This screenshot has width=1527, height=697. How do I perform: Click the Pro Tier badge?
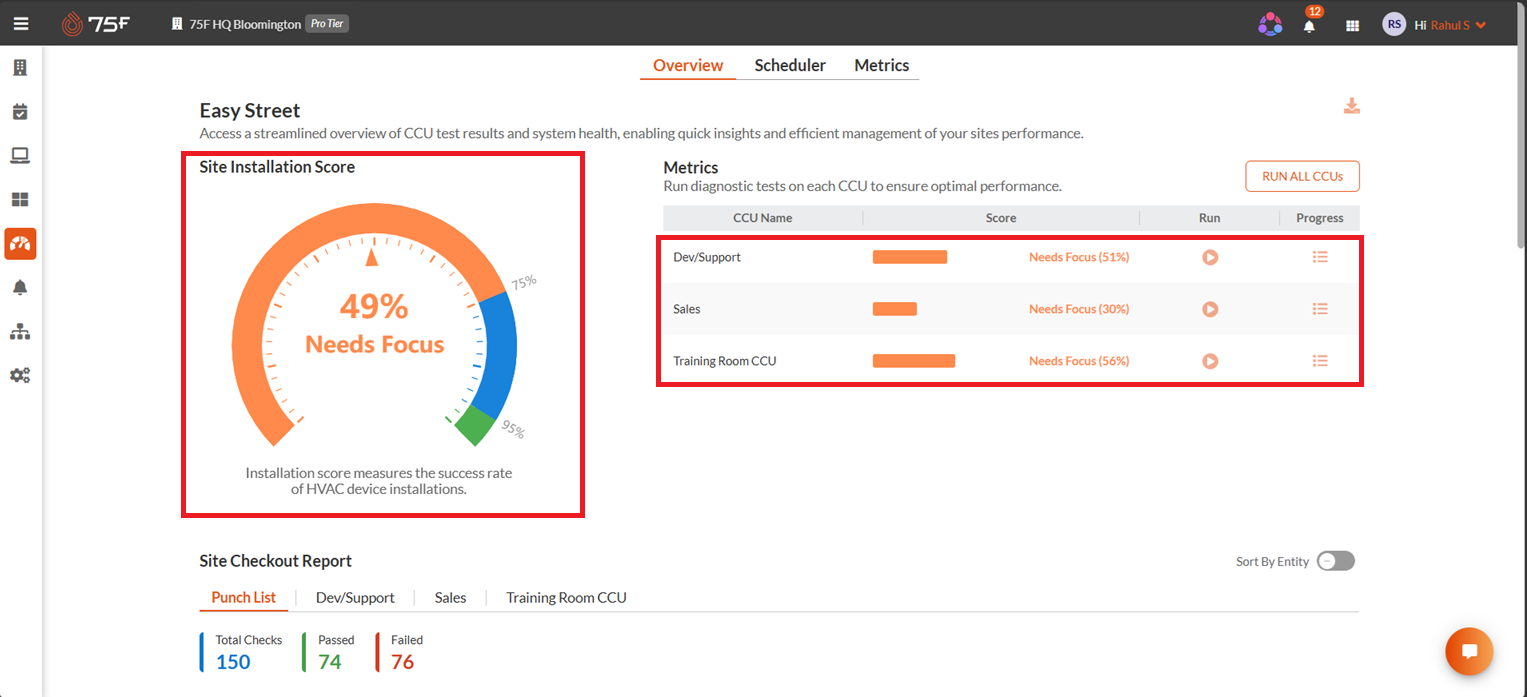coord(327,24)
